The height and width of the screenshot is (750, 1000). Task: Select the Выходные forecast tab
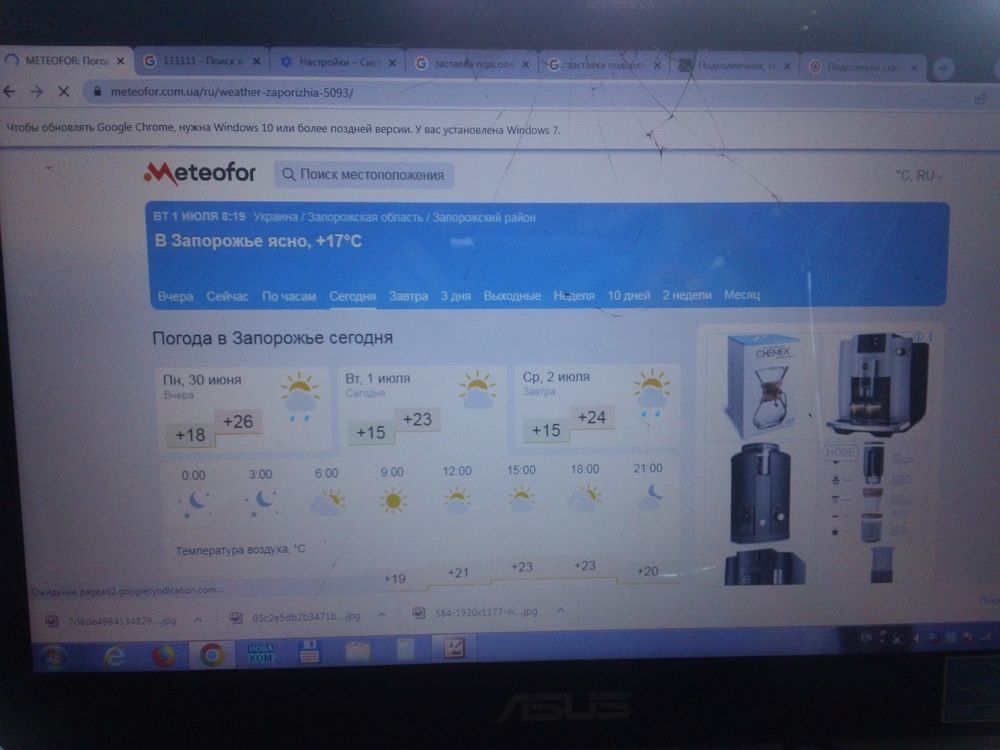pyautogui.click(x=512, y=296)
